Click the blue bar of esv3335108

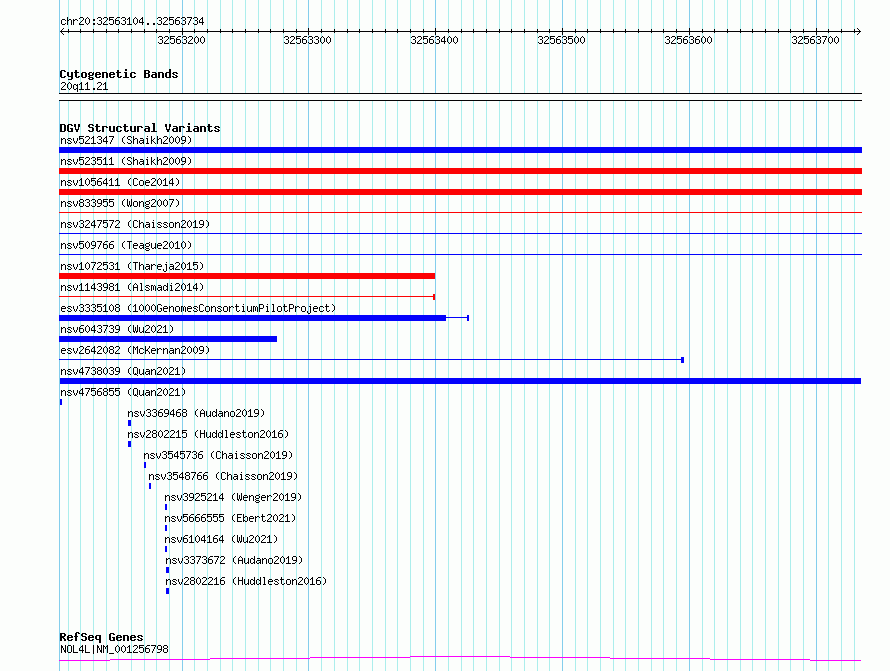[x=253, y=318]
